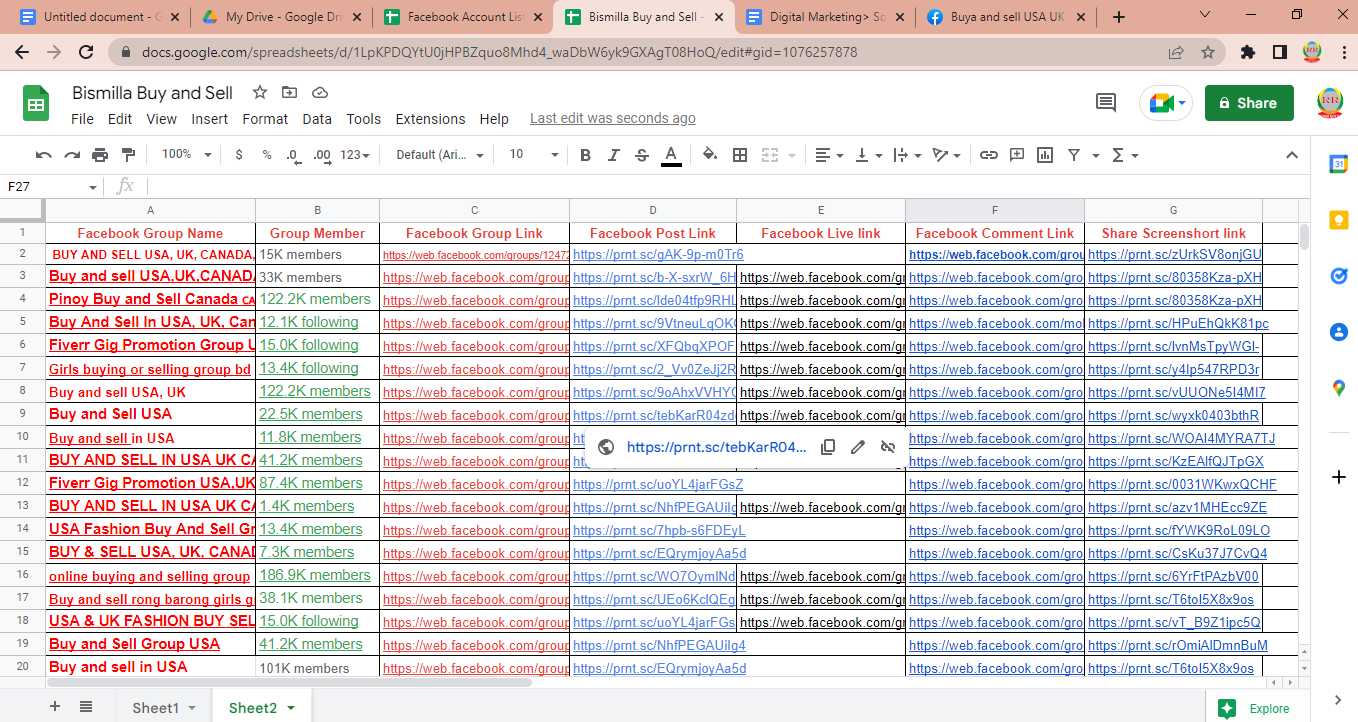Start a Google Meet call
The image size is (1358, 722).
coord(1166,103)
